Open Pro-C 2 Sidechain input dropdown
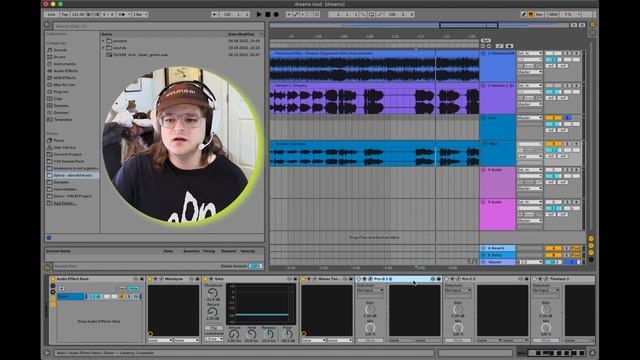Image resolution: width=640 pixels, height=360 pixels. point(458,290)
